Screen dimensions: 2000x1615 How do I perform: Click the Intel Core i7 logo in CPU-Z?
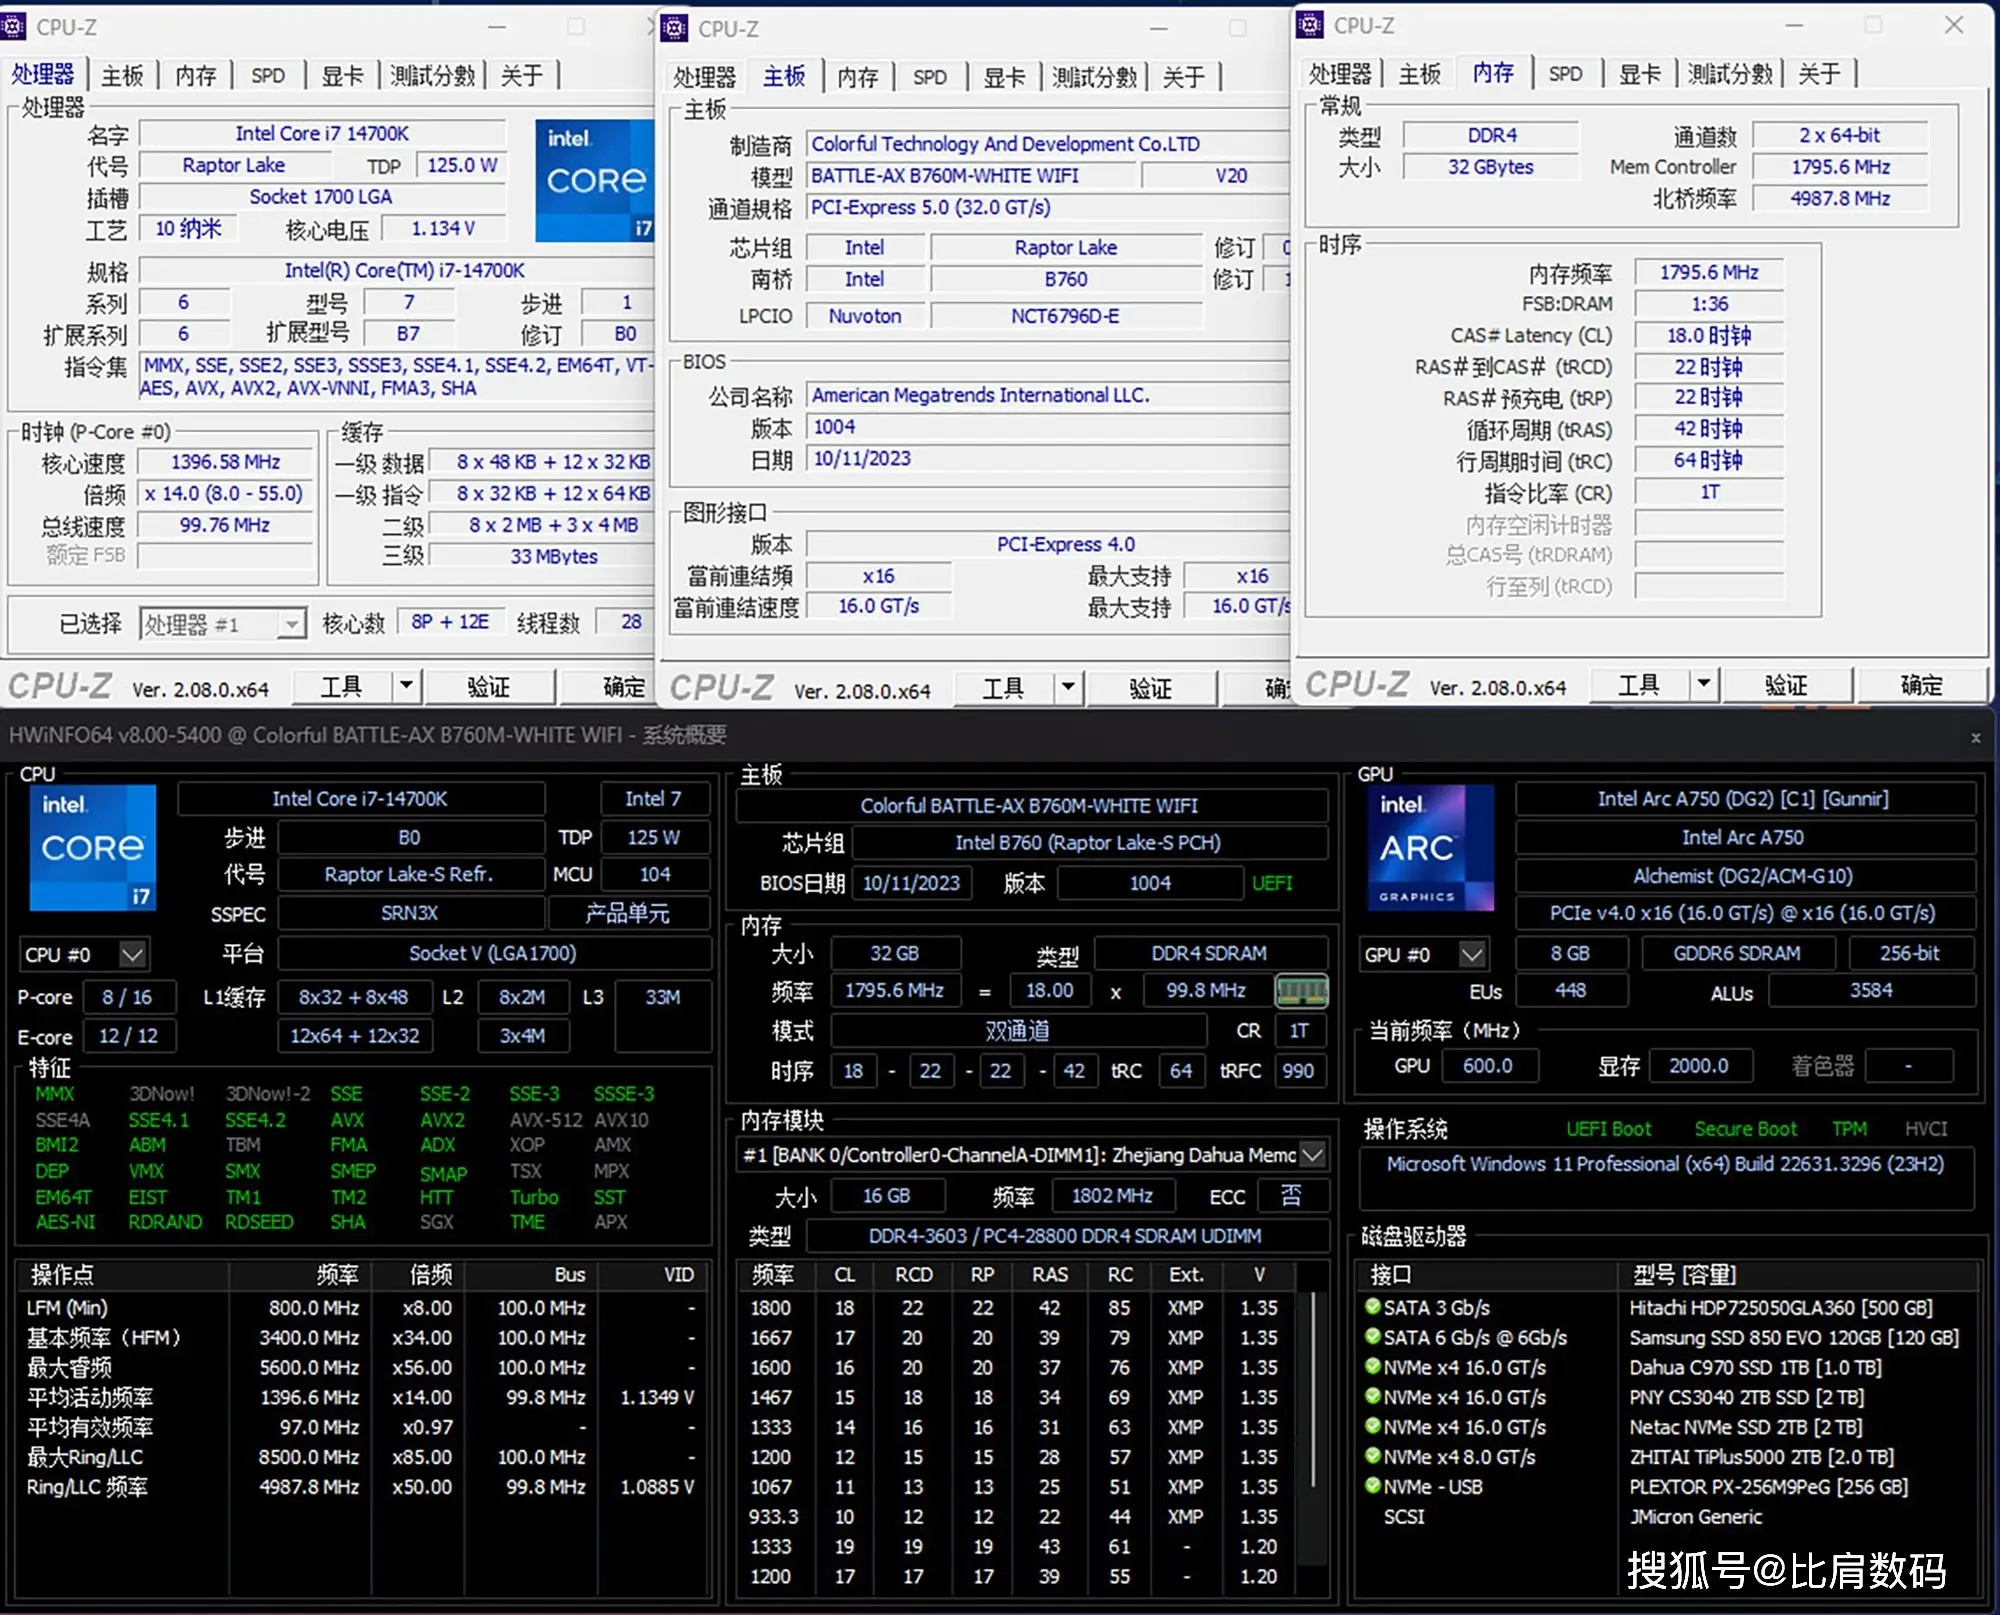(594, 180)
